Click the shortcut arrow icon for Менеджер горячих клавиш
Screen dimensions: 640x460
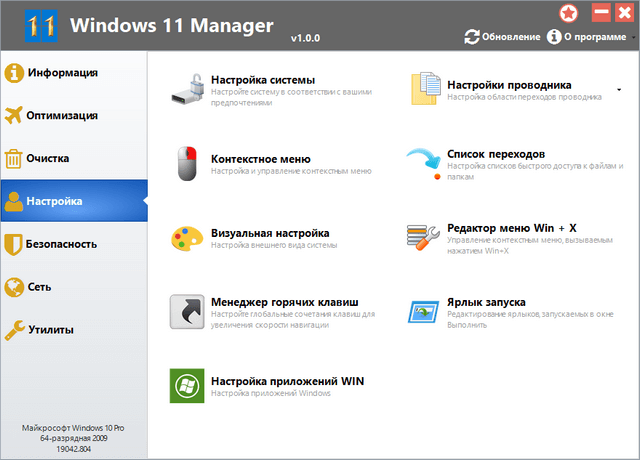point(186,310)
